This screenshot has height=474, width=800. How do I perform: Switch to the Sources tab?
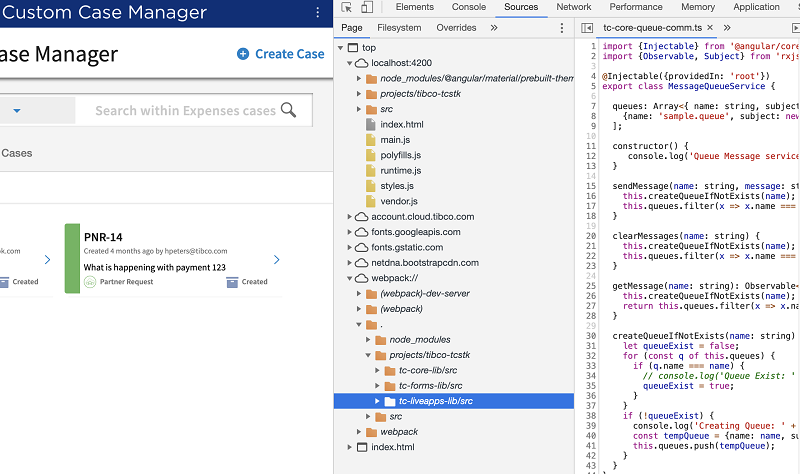[x=521, y=7]
